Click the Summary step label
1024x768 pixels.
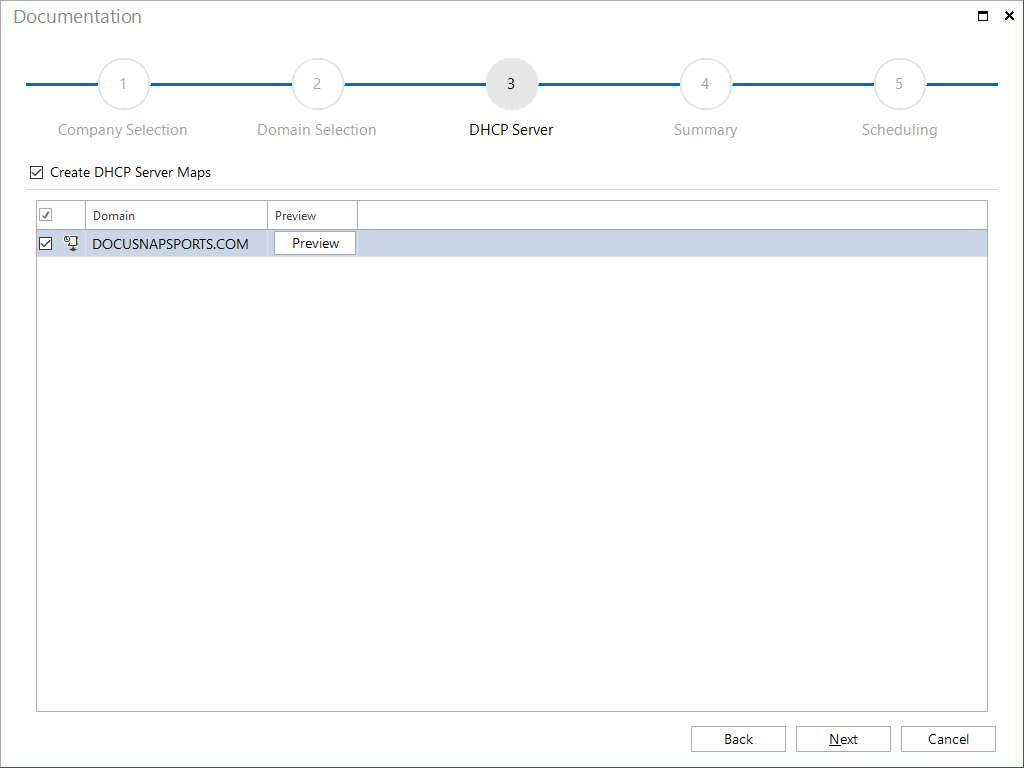(x=705, y=130)
